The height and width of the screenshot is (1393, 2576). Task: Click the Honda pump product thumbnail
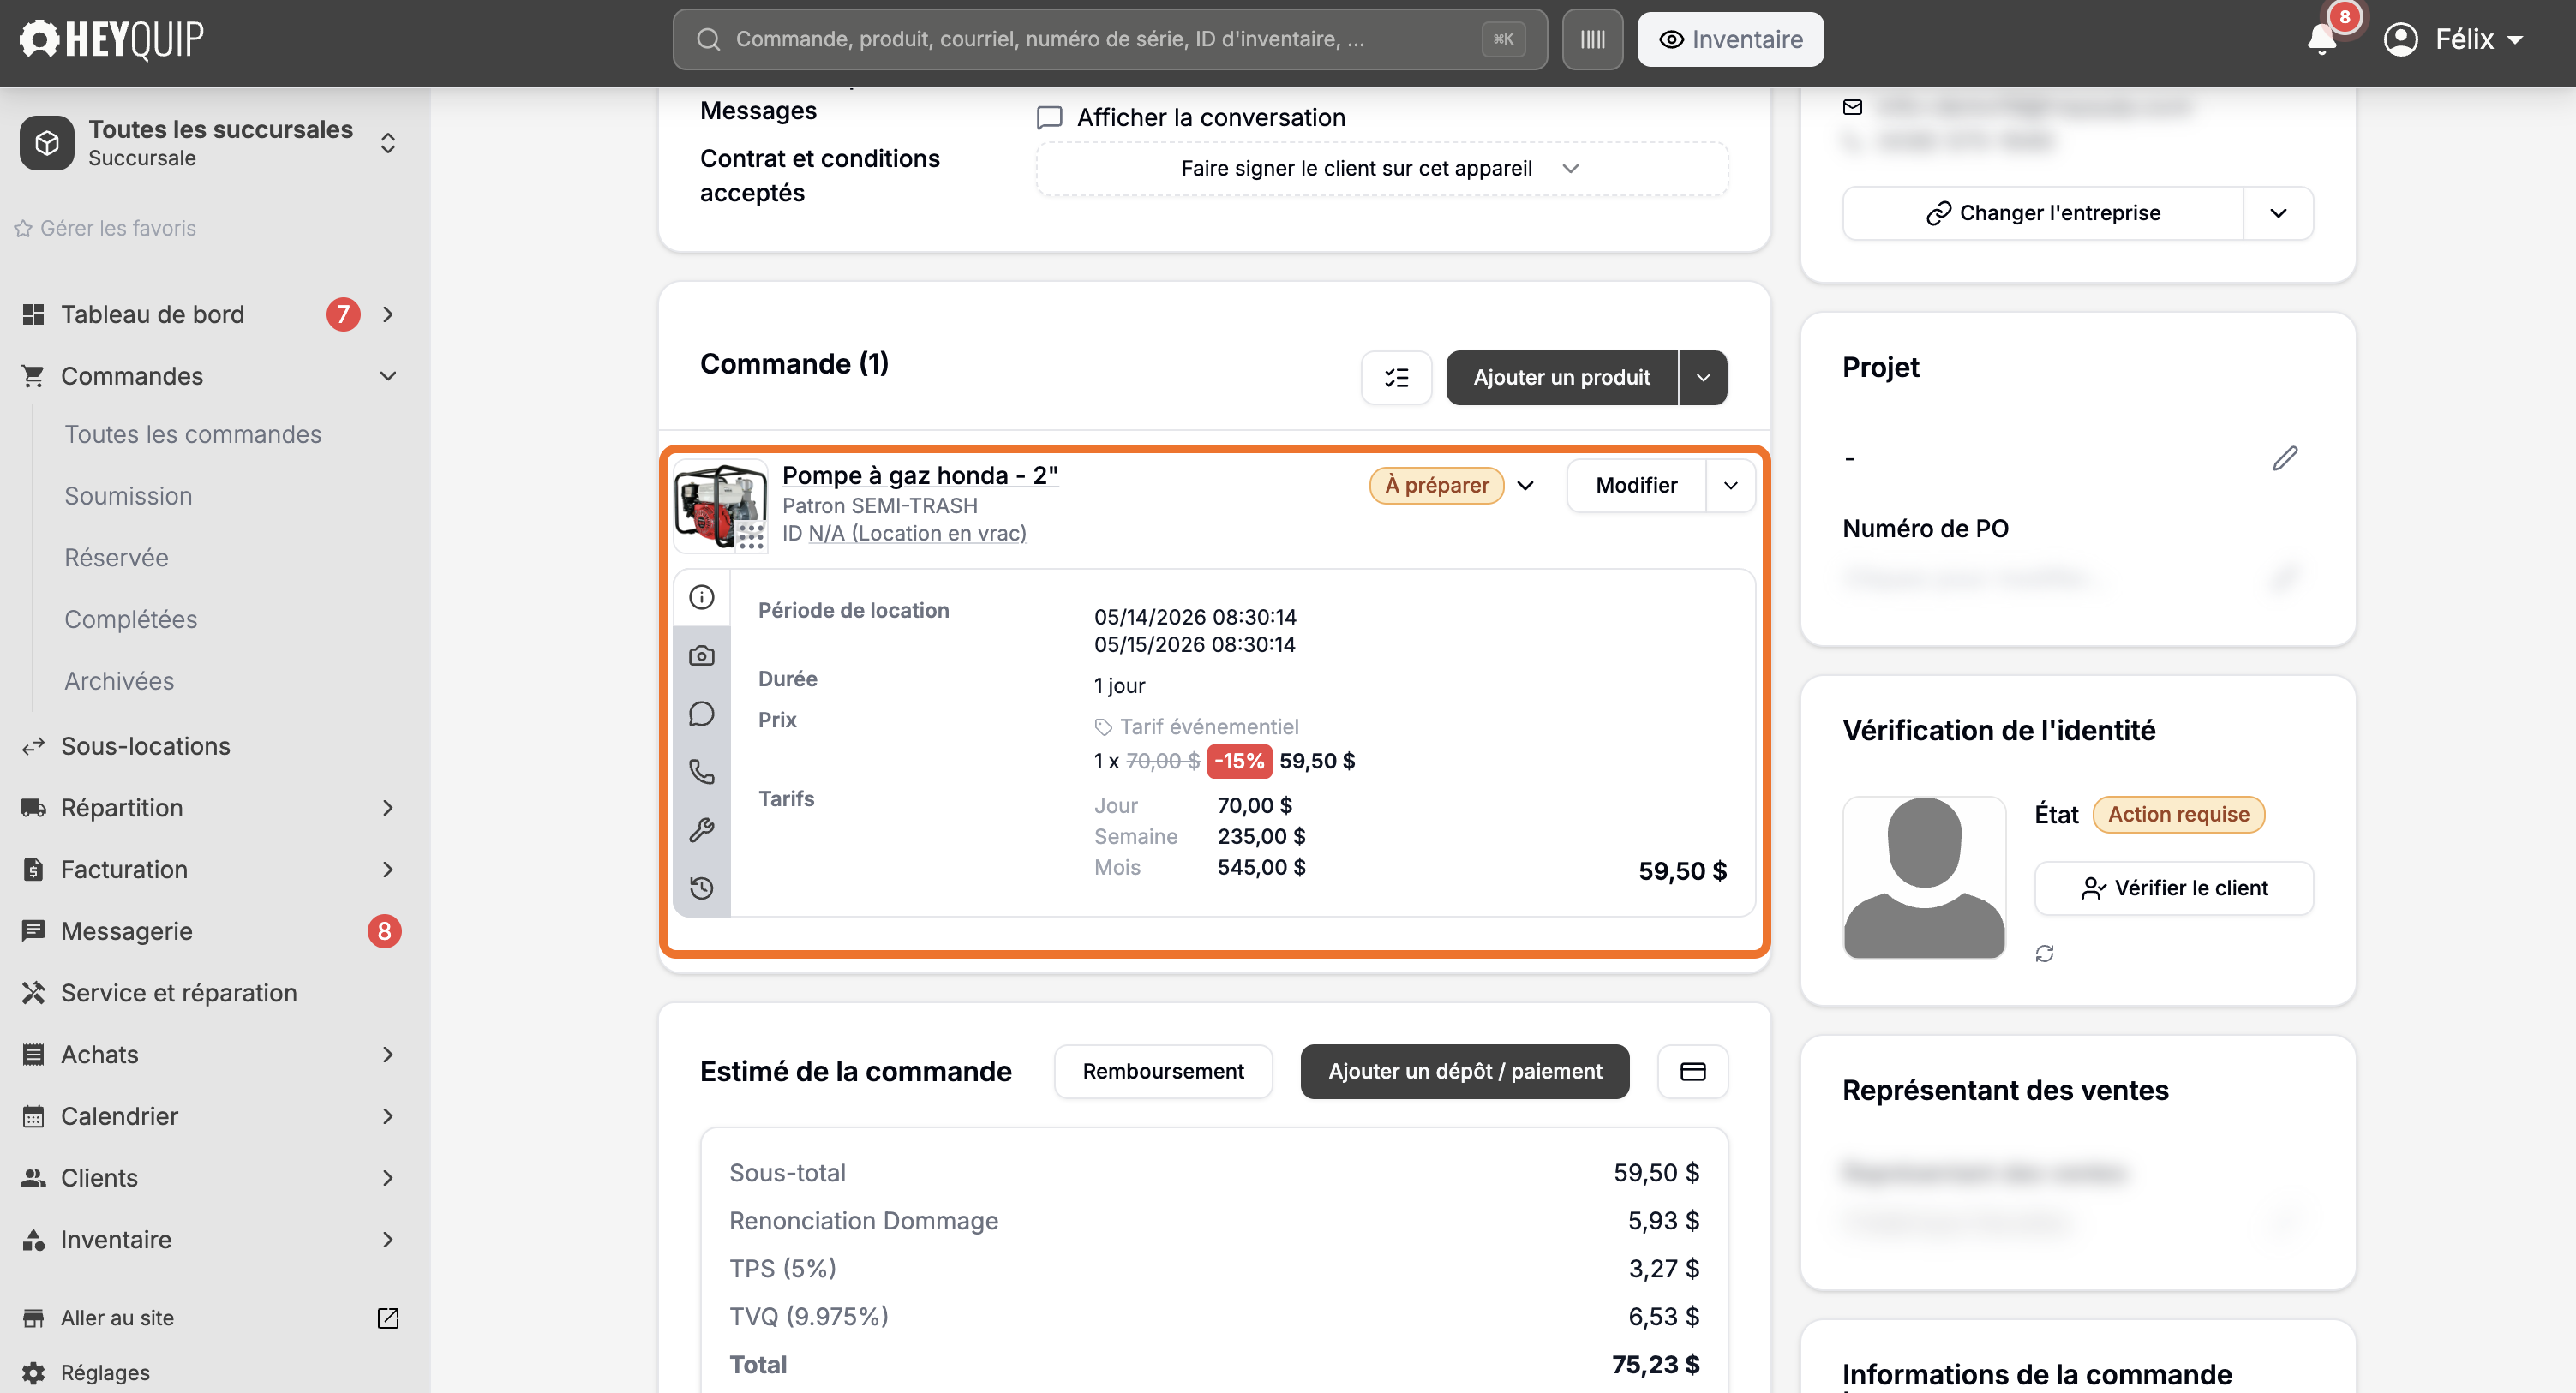point(720,506)
